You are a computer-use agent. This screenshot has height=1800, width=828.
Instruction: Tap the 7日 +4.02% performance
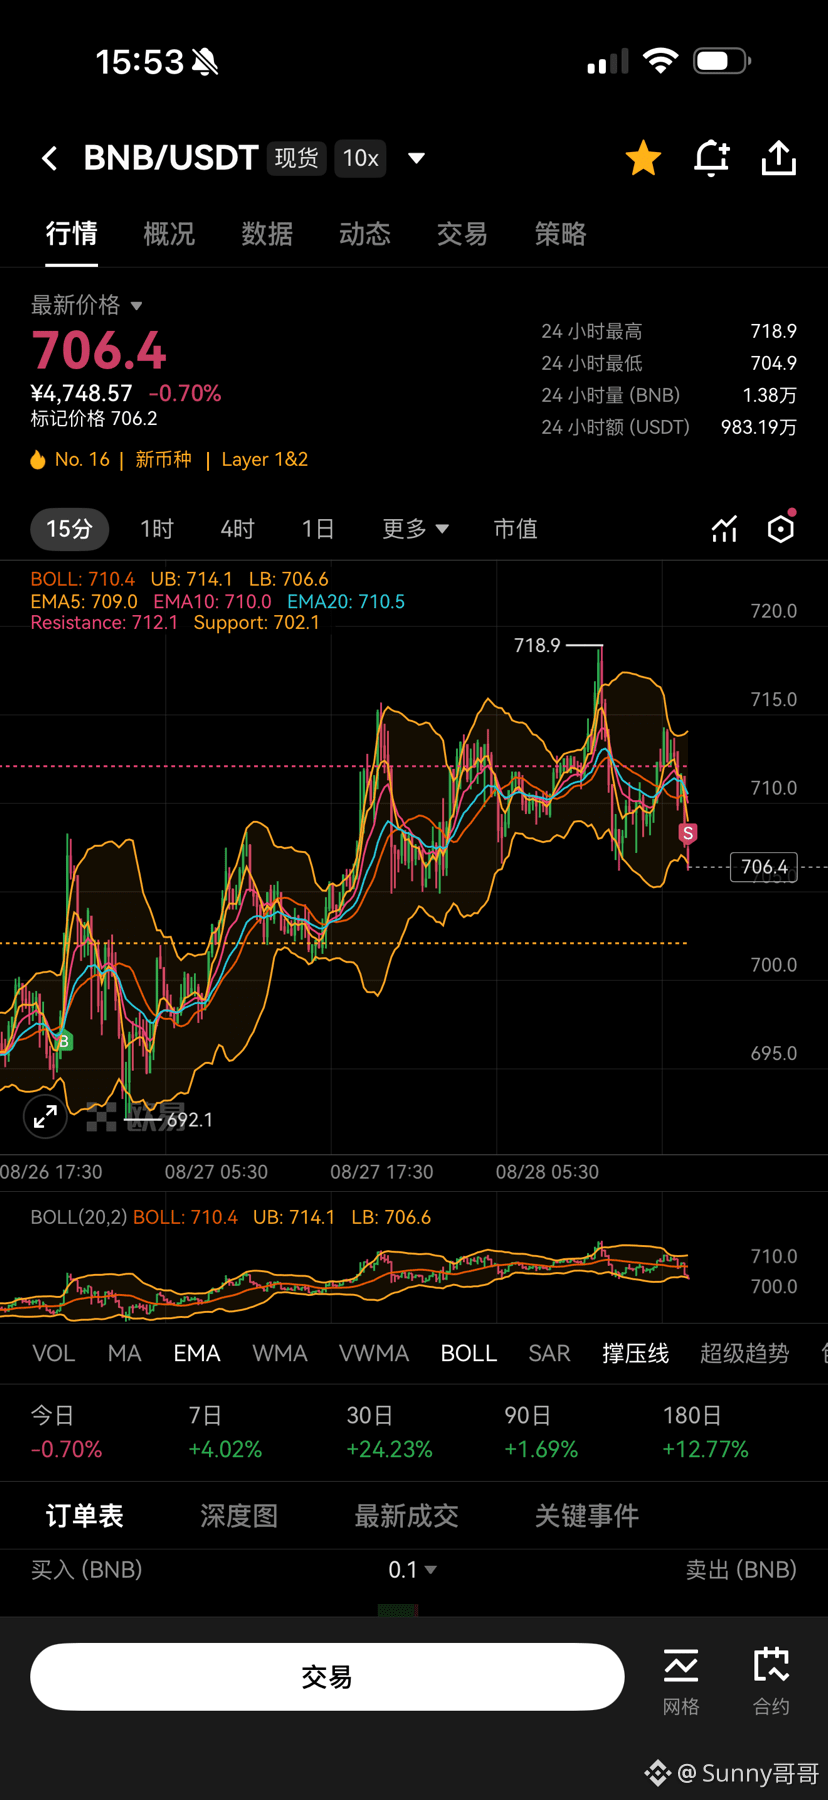[x=225, y=1432]
